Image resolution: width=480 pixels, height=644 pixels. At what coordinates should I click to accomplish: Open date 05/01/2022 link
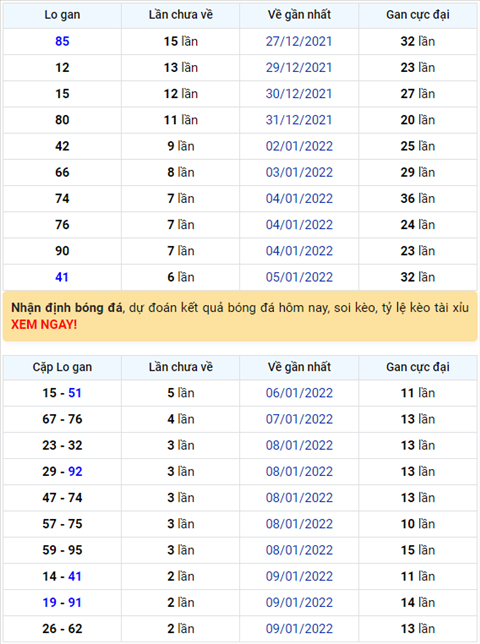[x=299, y=277]
